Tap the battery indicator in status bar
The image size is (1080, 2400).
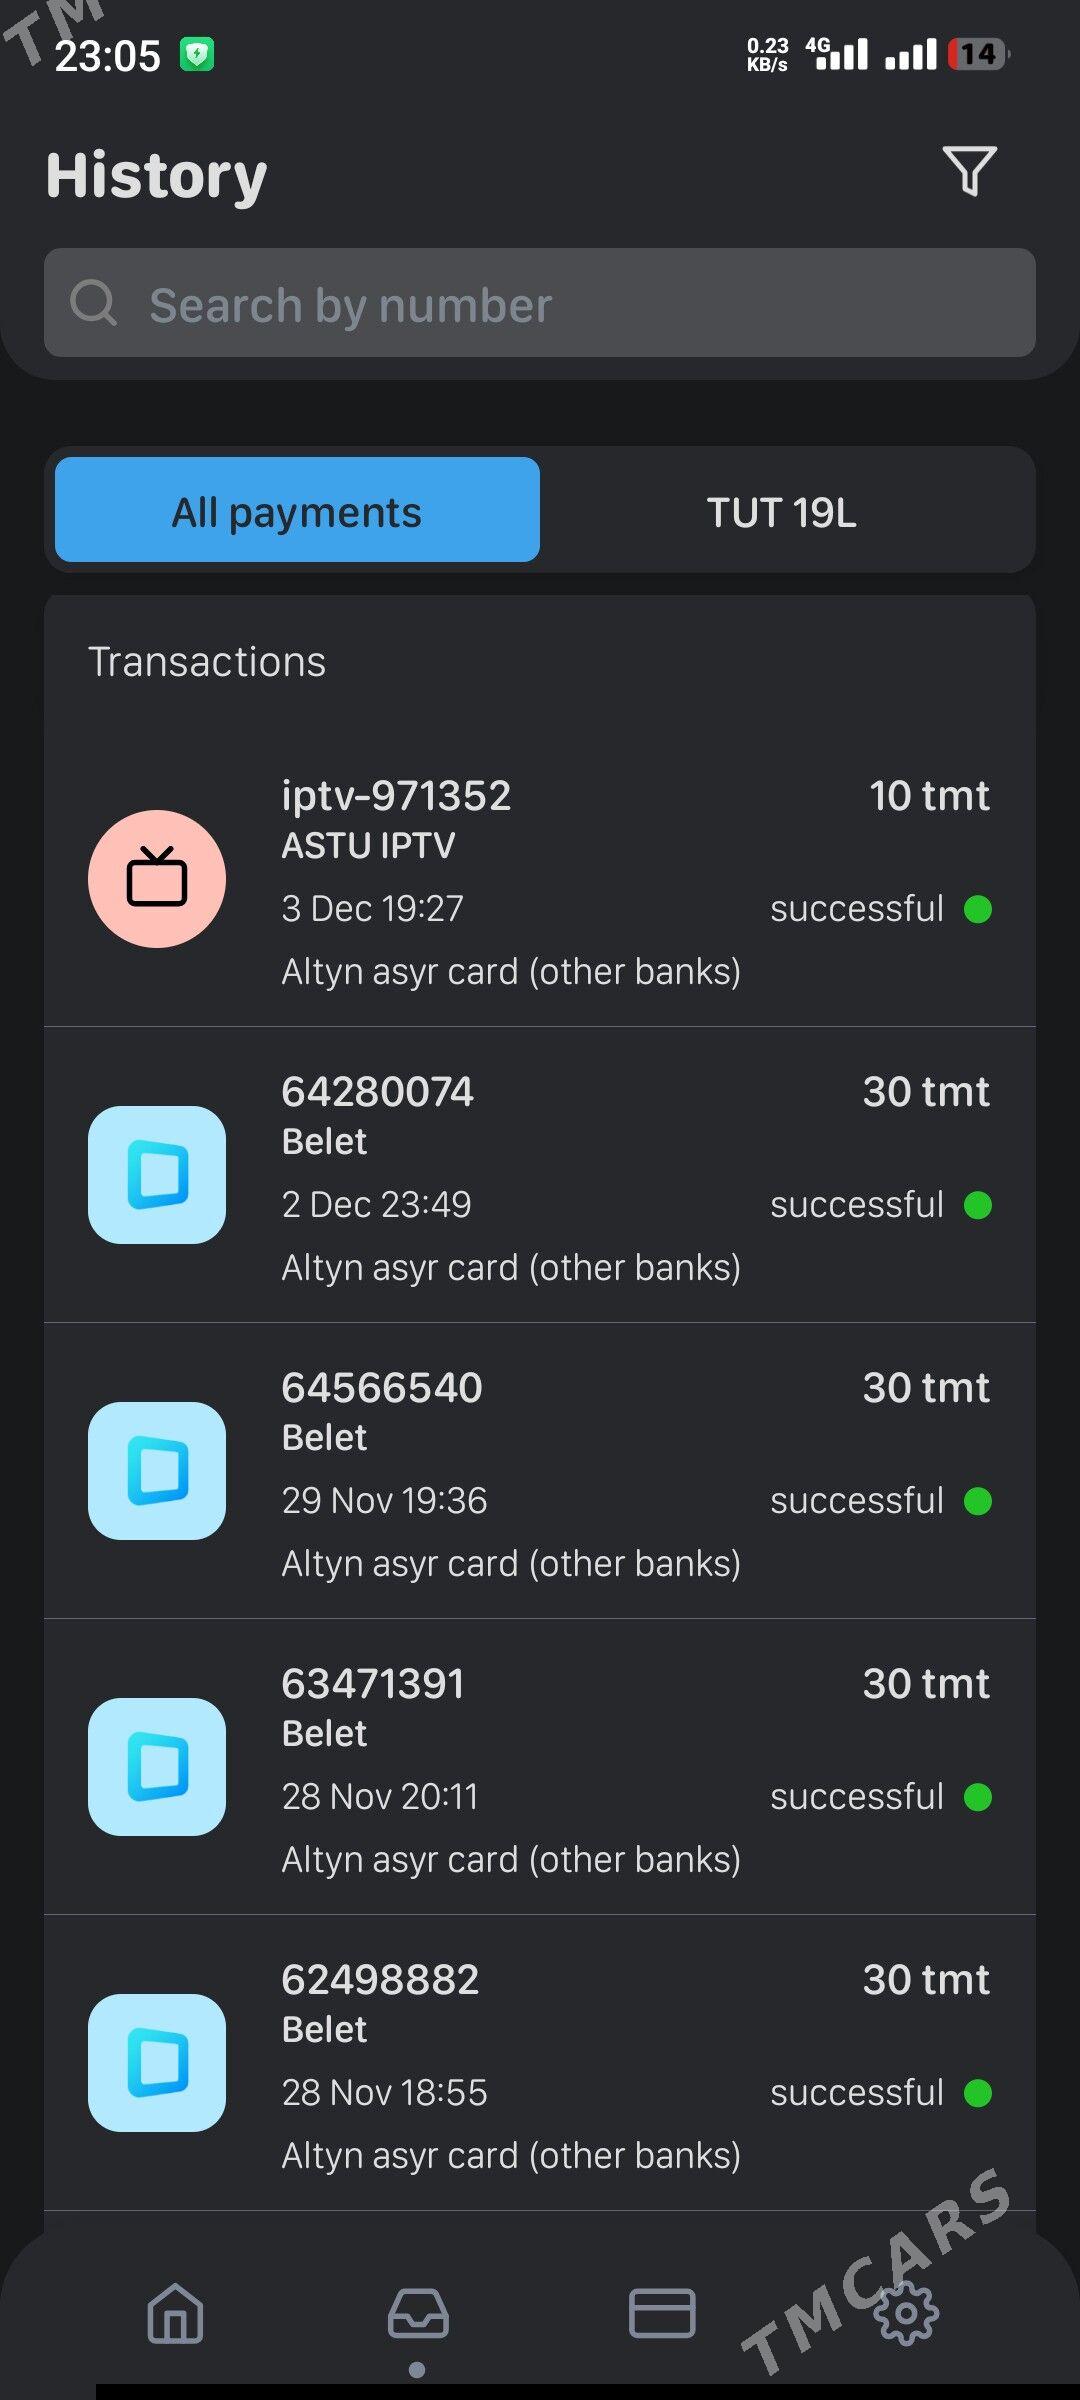[x=978, y=54]
